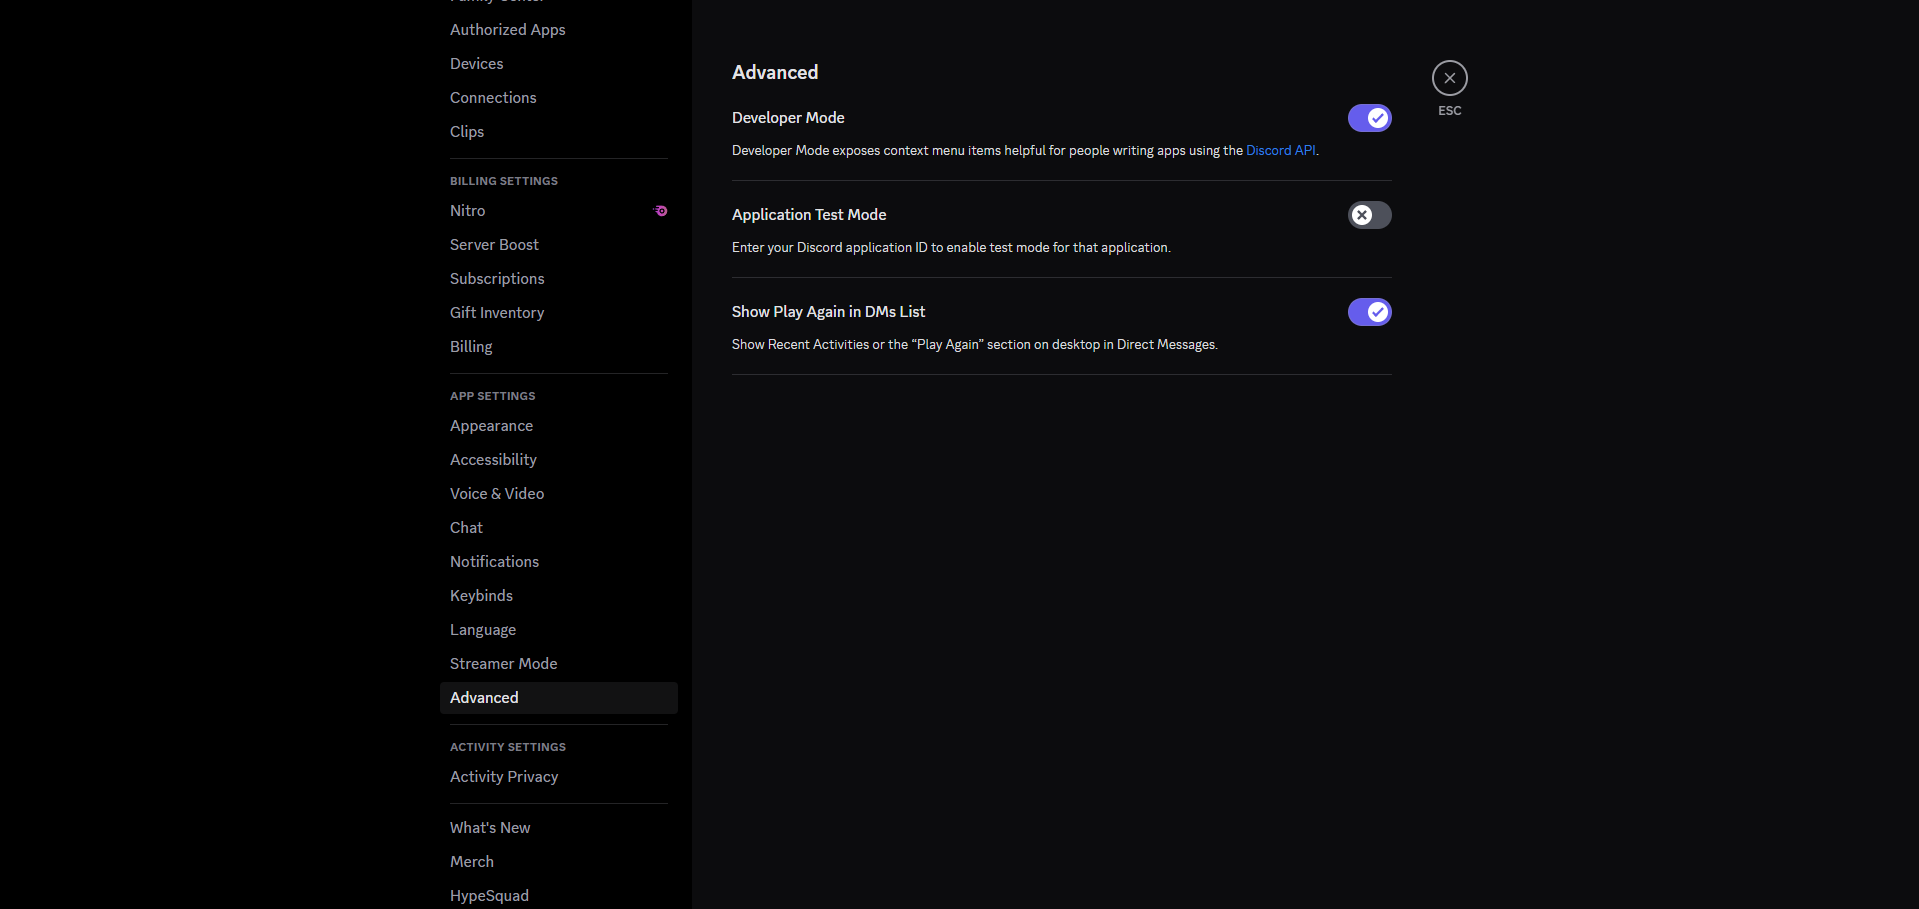The width and height of the screenshot is (1919, 909).
Task: Close settings with the ESC X button
Action: (x=1449, y=78)
